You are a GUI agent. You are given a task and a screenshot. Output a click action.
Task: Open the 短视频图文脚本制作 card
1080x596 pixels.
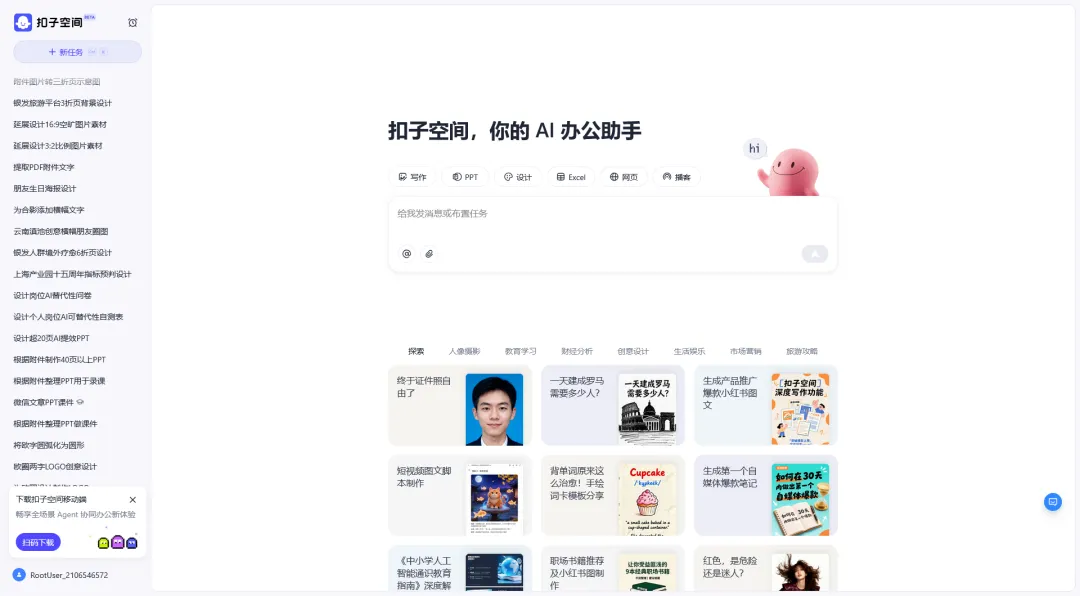(x=460, y=495)
